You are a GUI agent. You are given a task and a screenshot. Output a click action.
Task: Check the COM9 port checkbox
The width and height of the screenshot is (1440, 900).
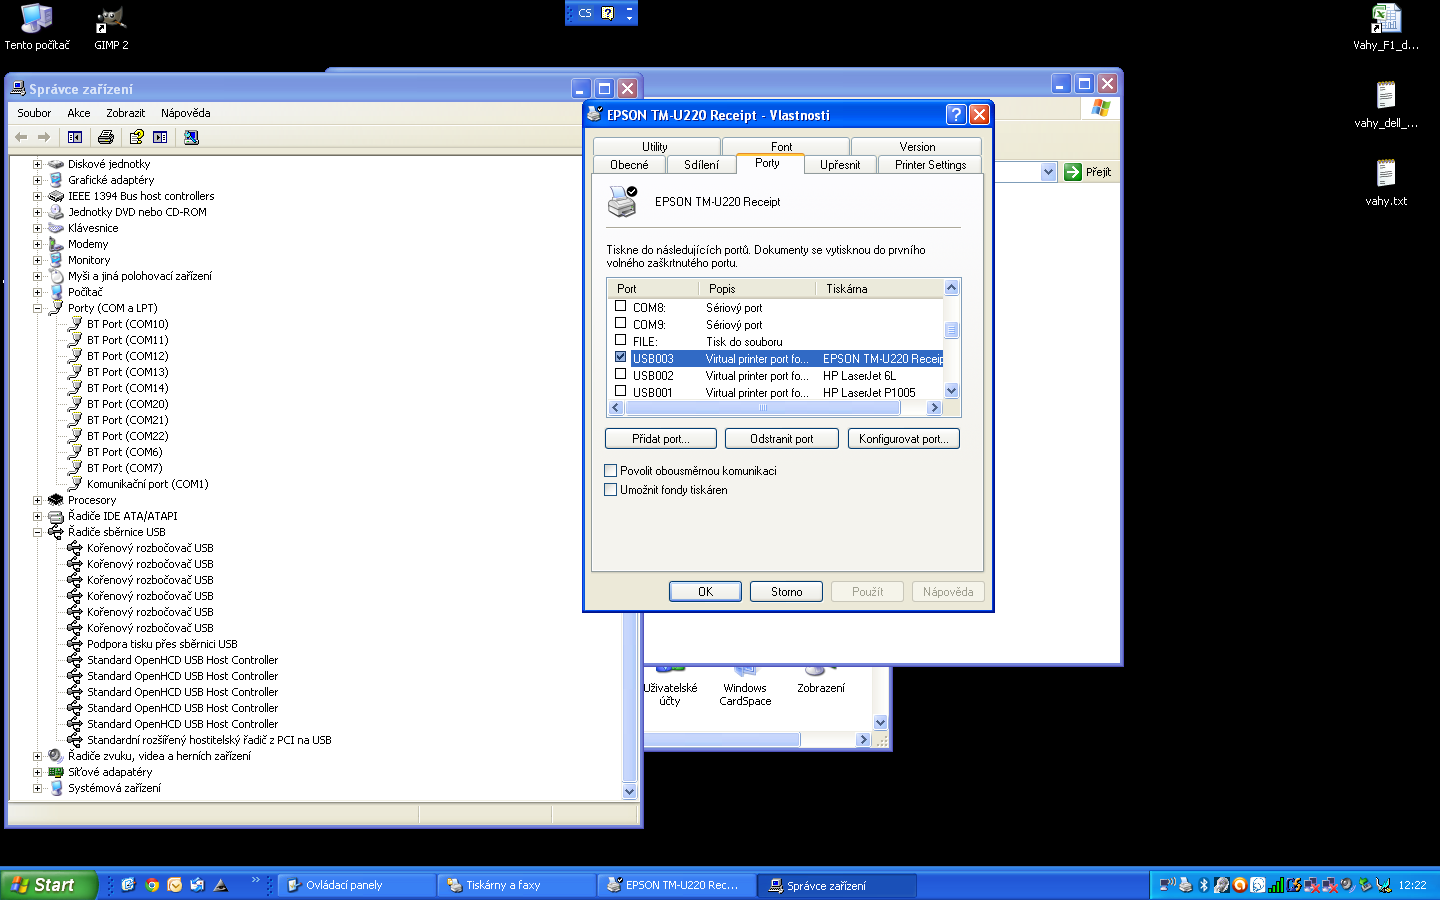click(621, 323)
